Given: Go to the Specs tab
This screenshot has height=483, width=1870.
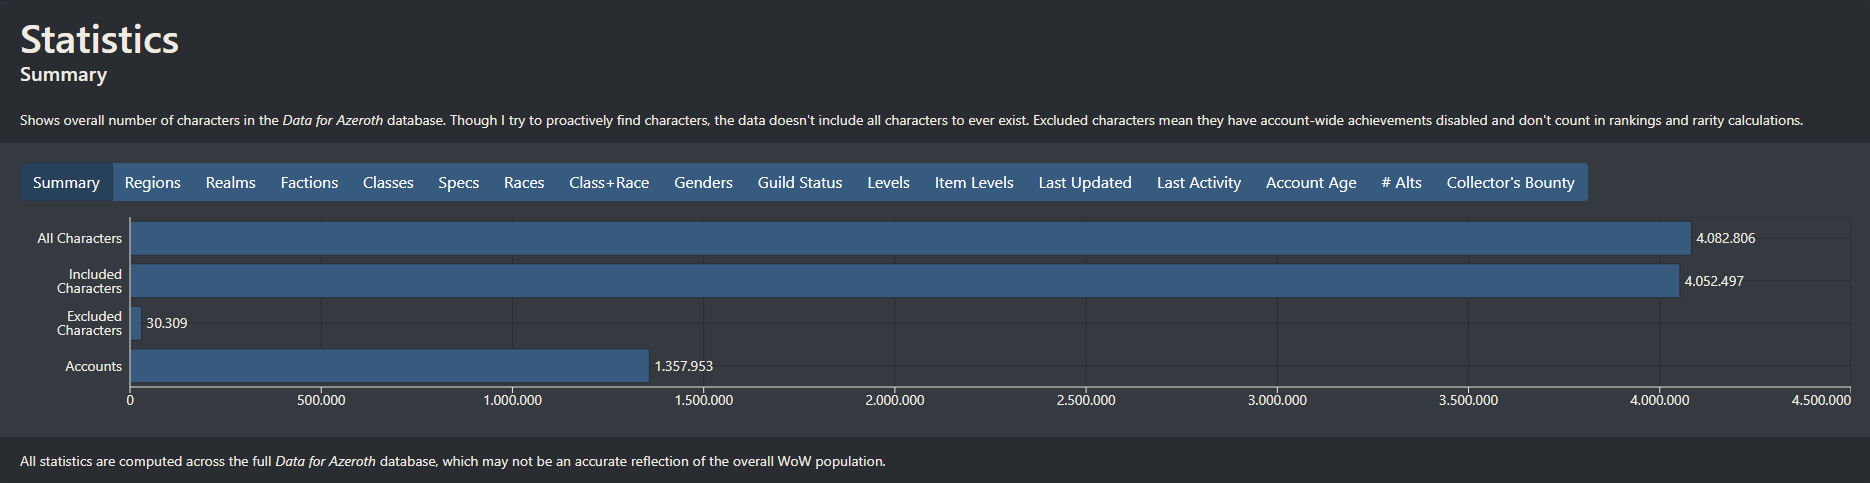Looking at the screenshot, I should pyautogui.click(x=458, y=182).
